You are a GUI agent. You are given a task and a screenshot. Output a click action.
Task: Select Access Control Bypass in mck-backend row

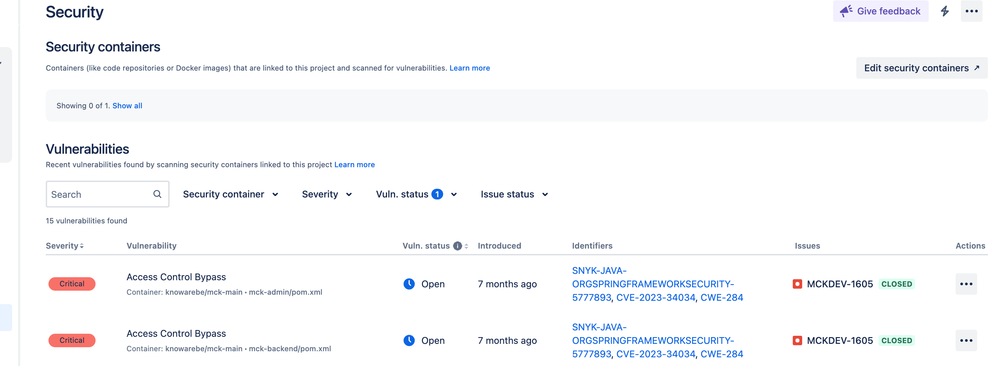[176, 334]
